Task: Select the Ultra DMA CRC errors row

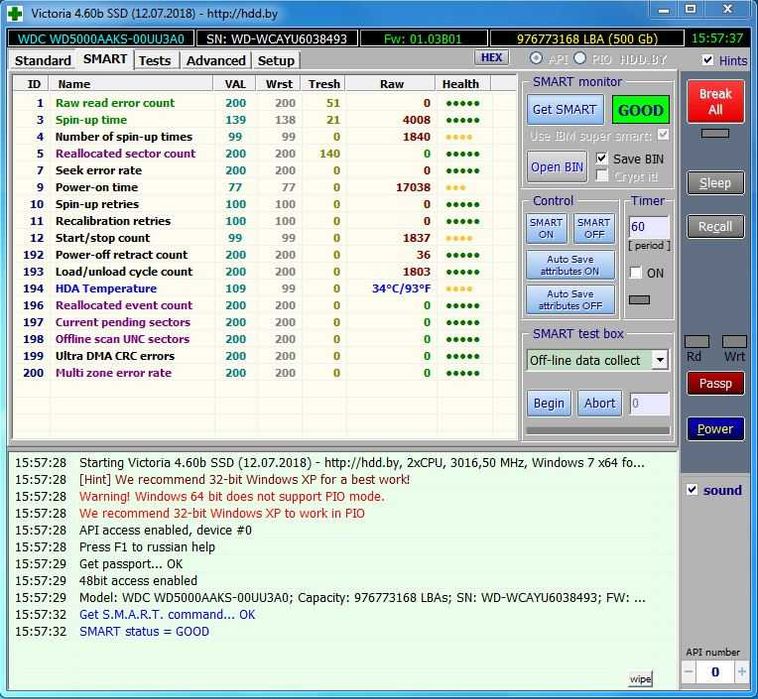Action: tap(264, 356)
